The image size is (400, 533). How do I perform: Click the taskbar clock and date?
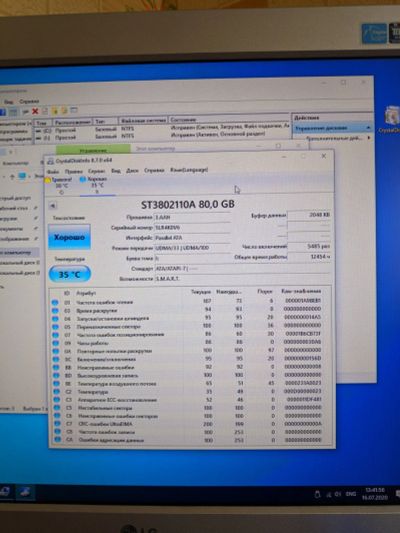[x=375, y=494]
